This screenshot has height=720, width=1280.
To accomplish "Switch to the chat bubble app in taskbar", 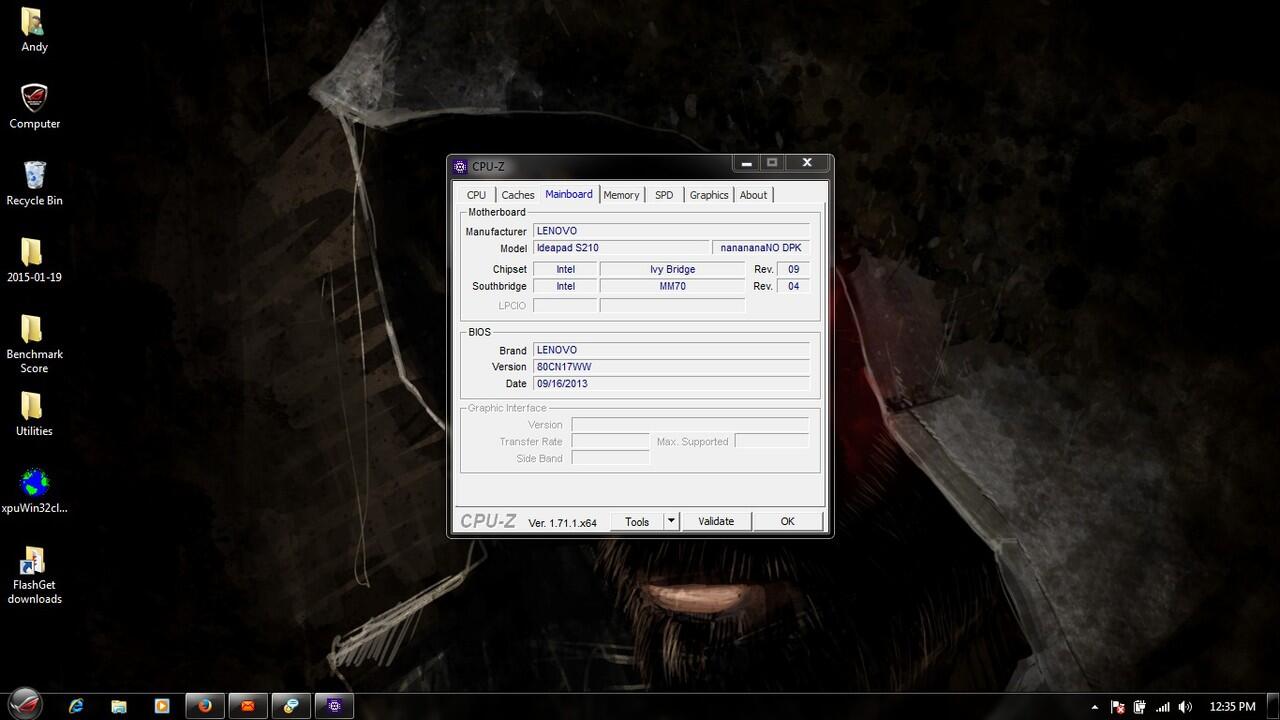I will (x=291, y=706).
